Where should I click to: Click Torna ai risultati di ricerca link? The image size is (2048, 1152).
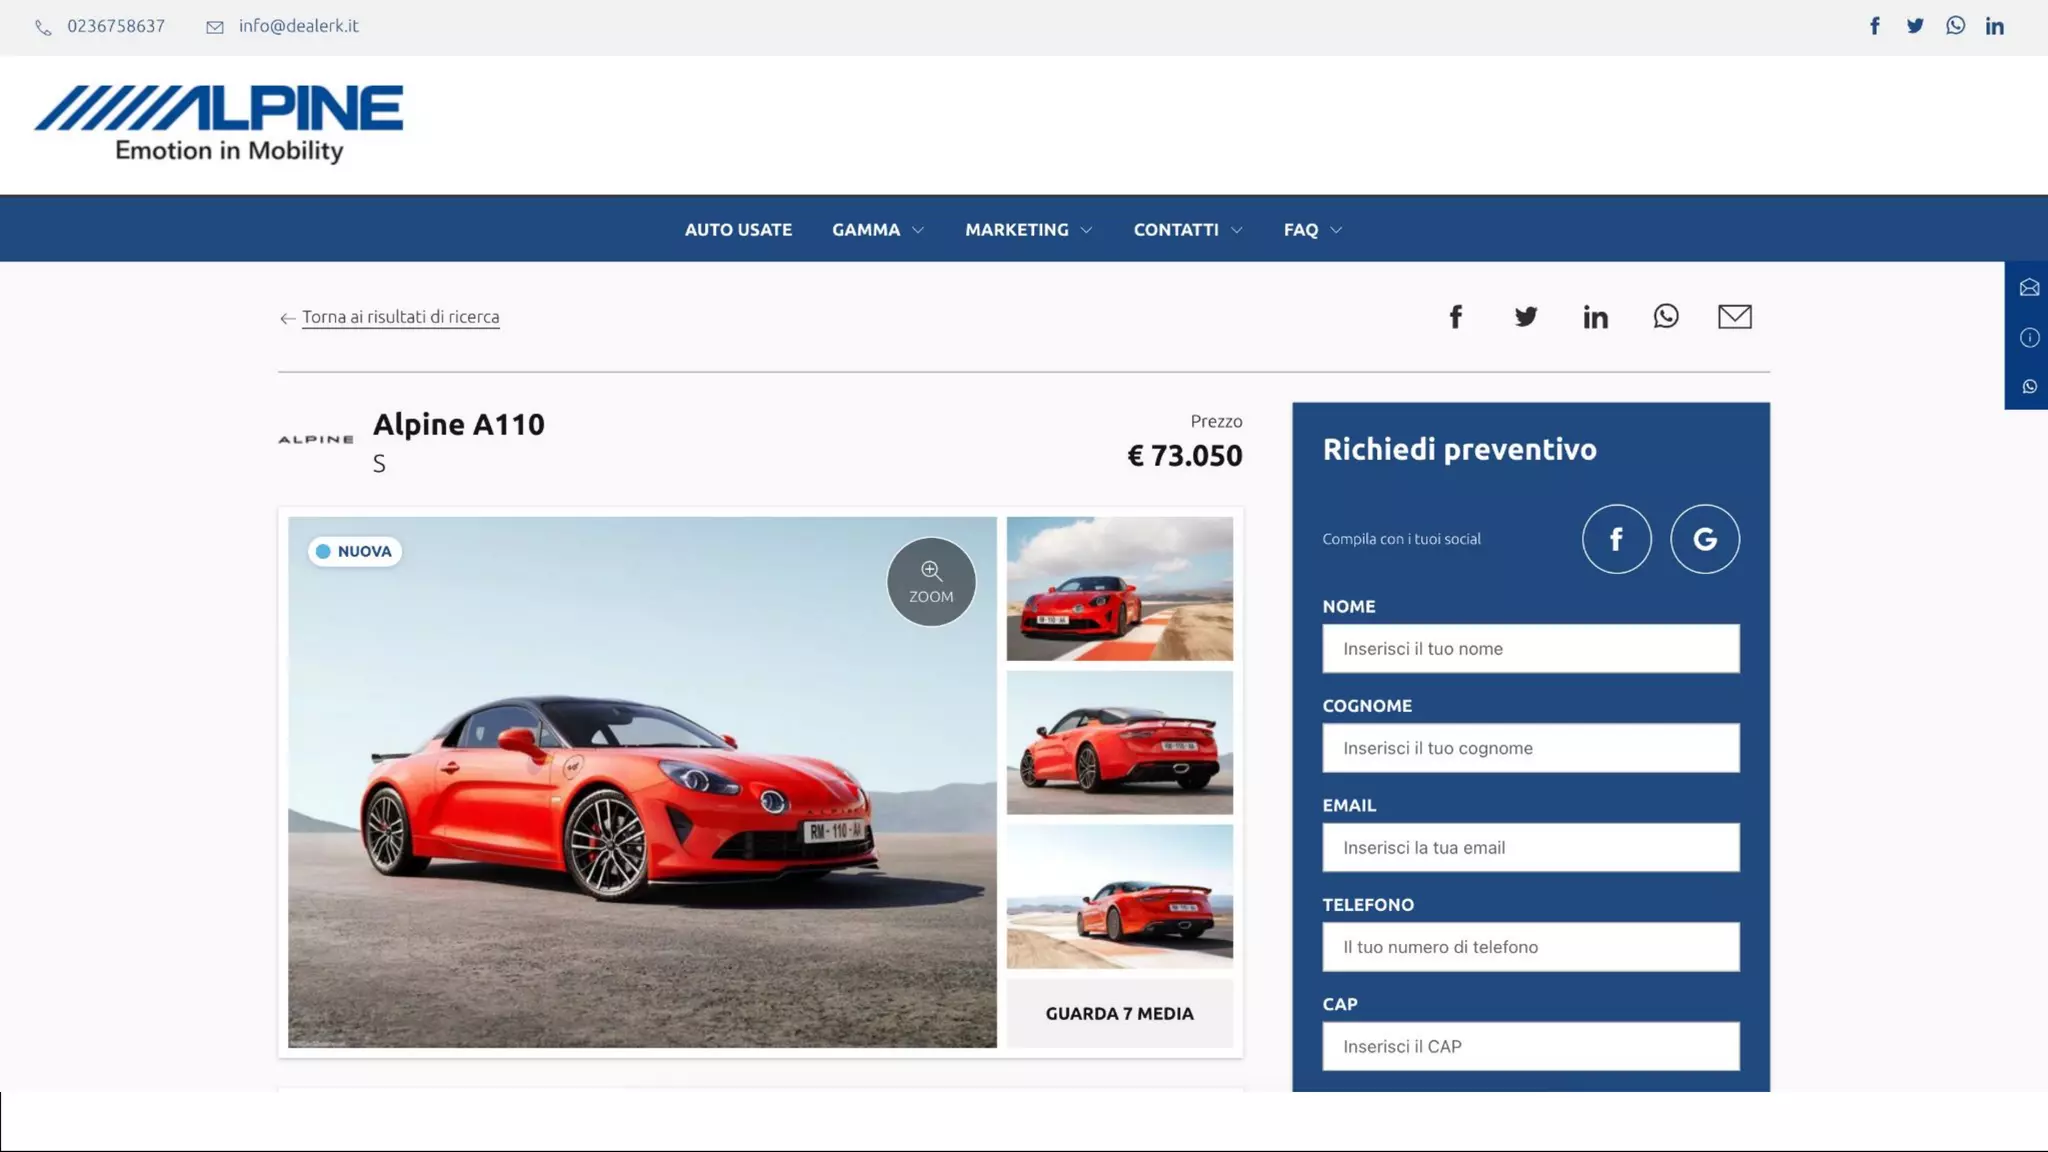coord(400,317)
